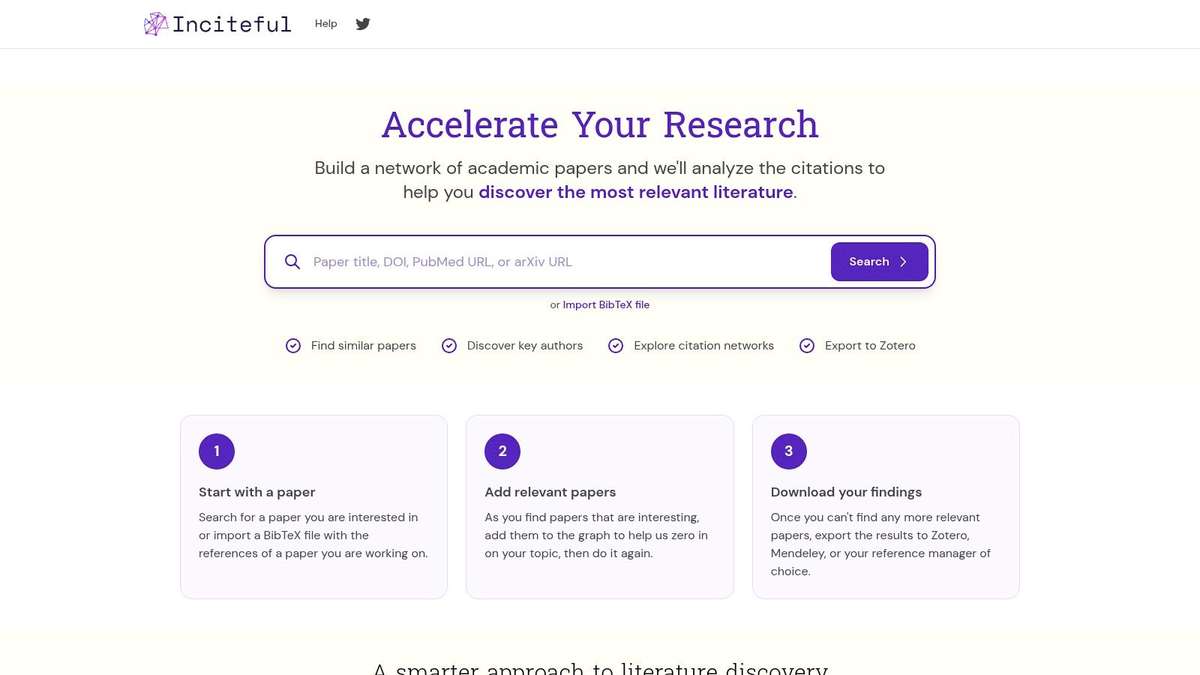Image resolution: width=1200 pixels, height=675 pixels.
Task: Click the magnifying glass search icon
Action: [x=292, y=262]
